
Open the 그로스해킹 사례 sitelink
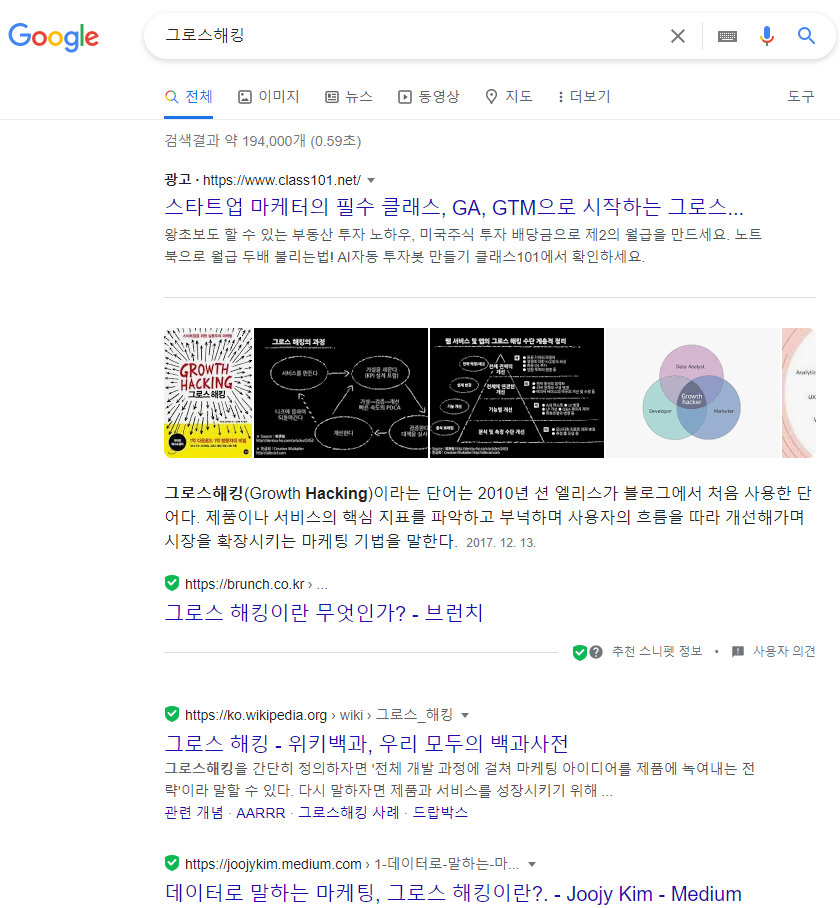pos(349,812)
